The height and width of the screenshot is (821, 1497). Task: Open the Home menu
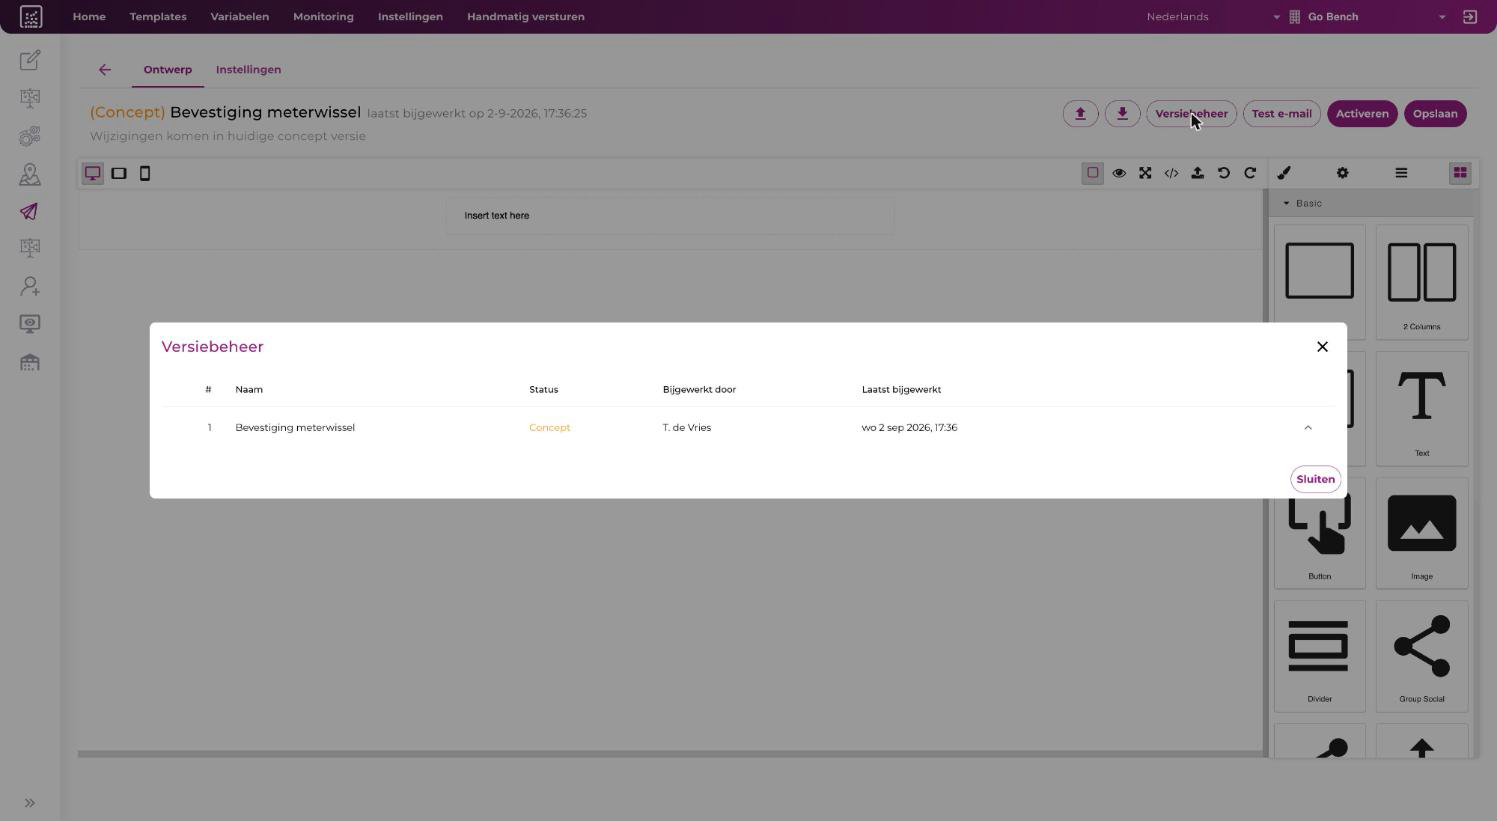click(x=89, y=17)
